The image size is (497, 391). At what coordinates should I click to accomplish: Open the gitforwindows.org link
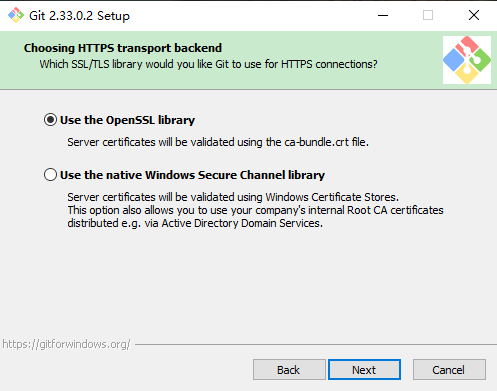pos(66,344)
